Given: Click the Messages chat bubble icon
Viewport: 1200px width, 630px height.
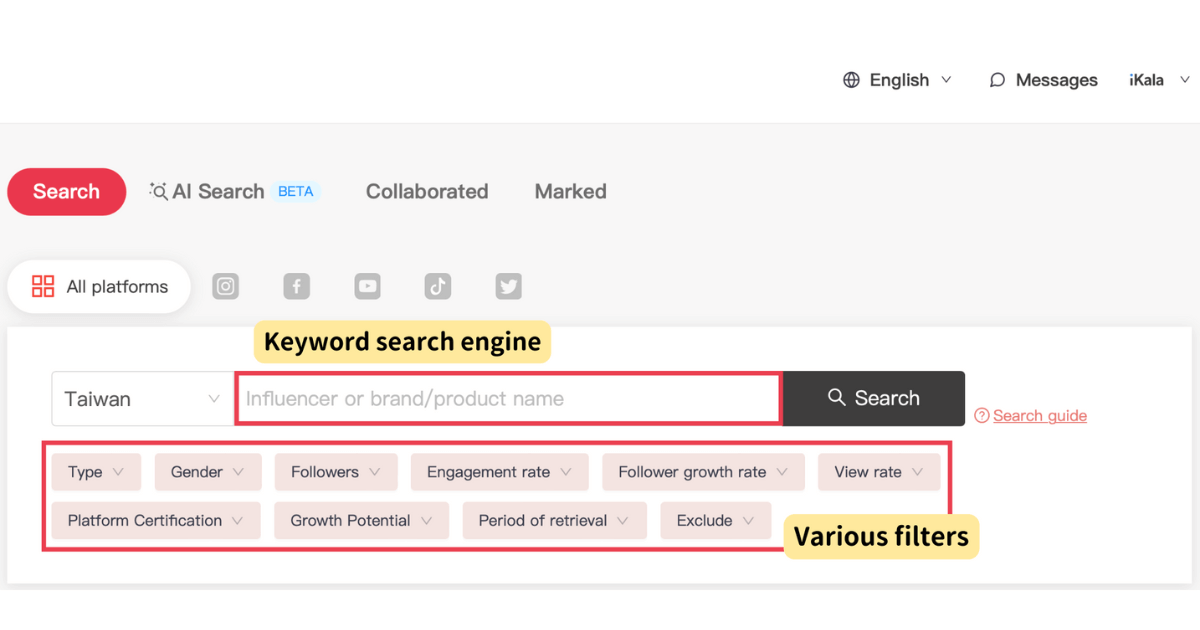Looking at the screenshot, I should pos(997,80).
